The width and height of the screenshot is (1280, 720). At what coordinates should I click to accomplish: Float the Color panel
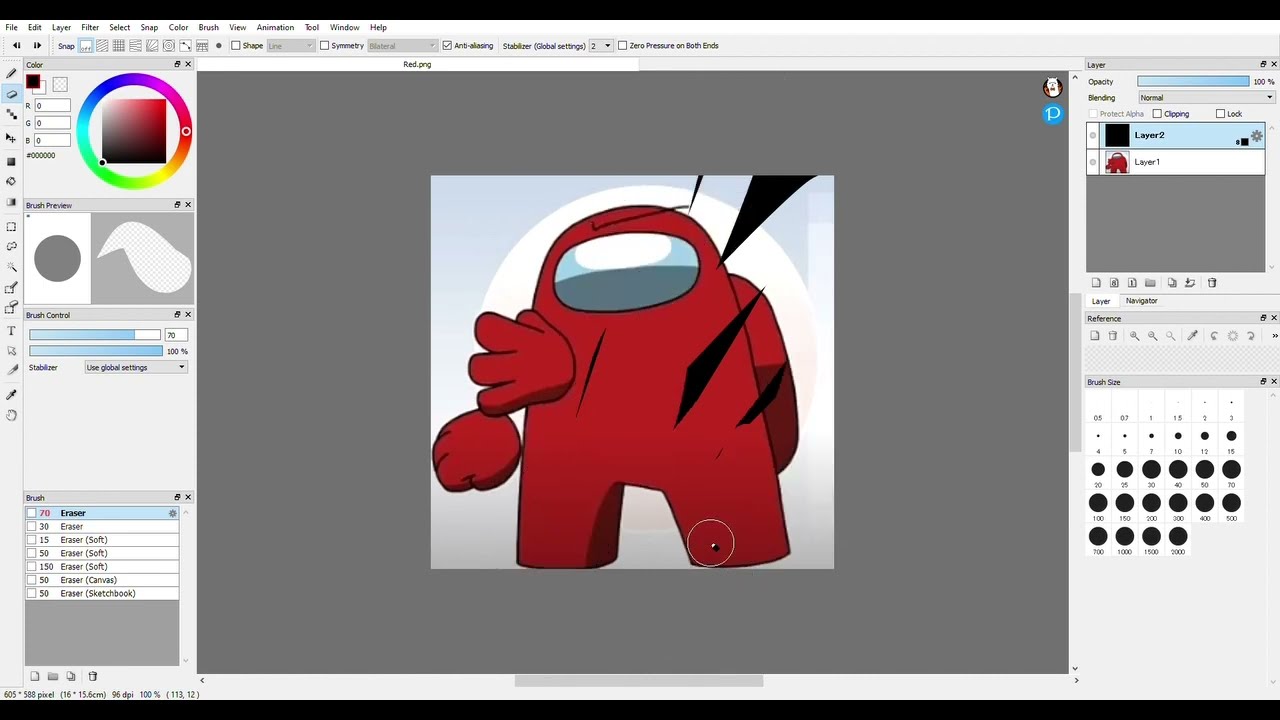[x=177, y=64]
